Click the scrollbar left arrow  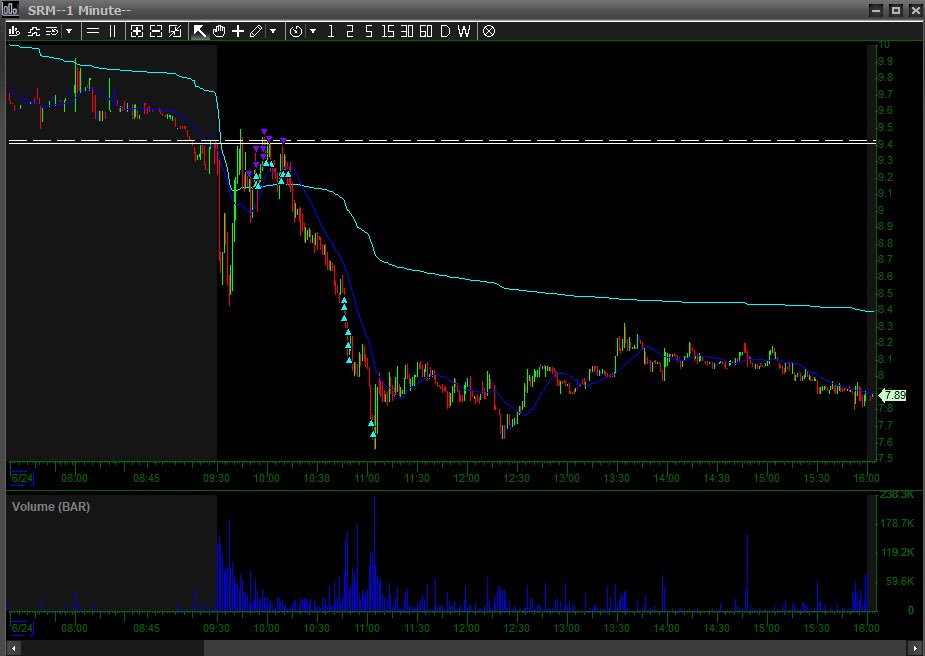coord(14,649)
